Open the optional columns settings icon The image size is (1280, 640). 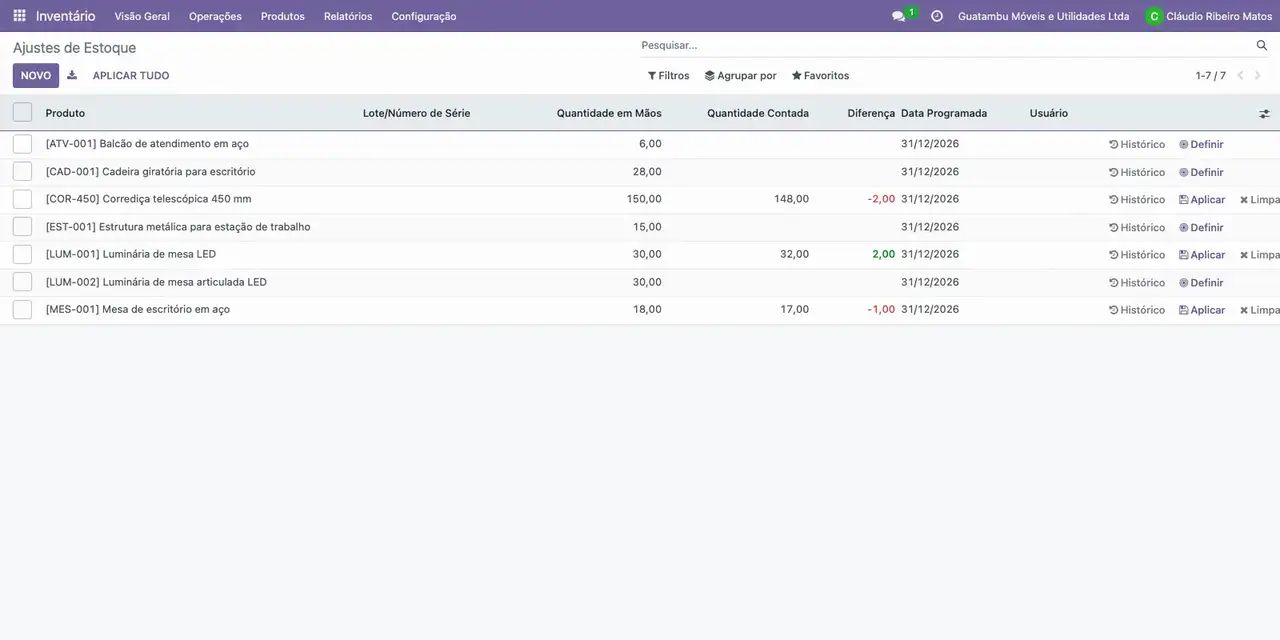(1264, 114)
